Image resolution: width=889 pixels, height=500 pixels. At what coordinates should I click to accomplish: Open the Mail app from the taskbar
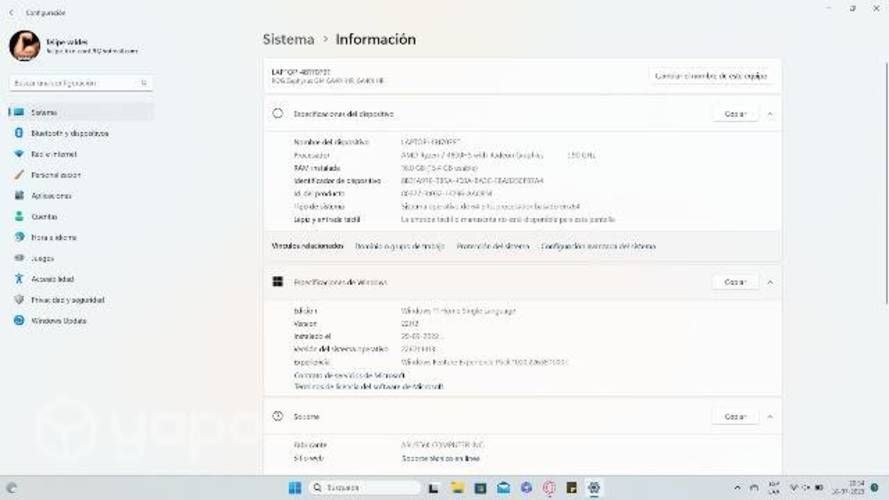coord(503,488)
